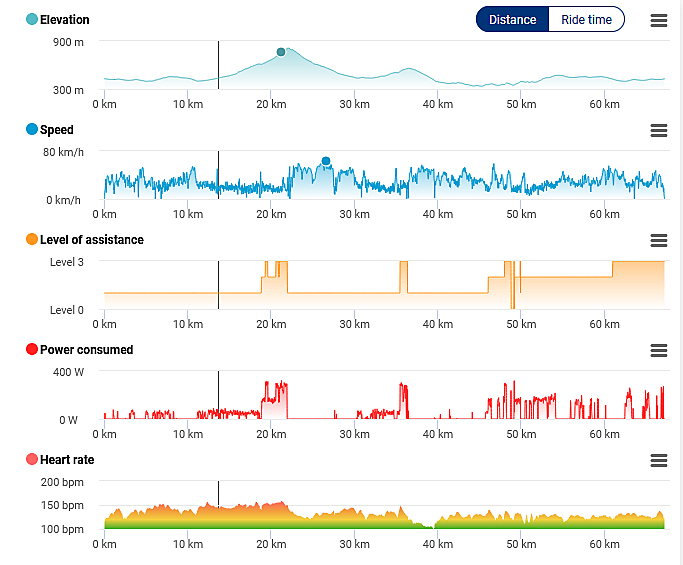Open the Level of assistance chart menu
The width and height of the screenshot is (683, 565).
coord(658,241)
